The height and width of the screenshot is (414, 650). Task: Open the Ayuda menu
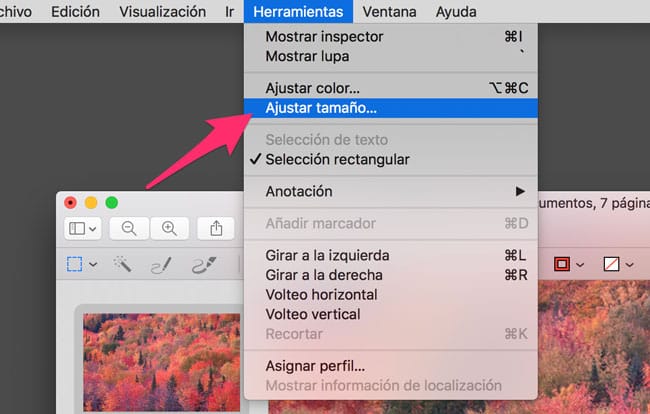tap(456, 12)
